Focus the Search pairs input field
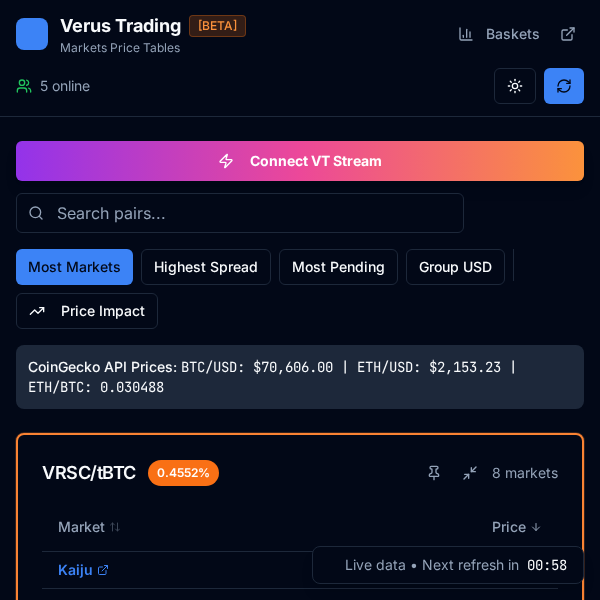Screen dimensions: 600x600 click(x=250, y=213)
